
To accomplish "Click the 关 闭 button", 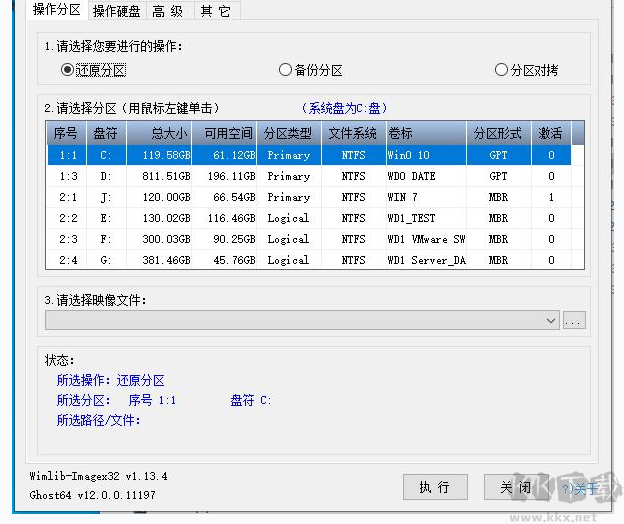I will tap(516, 487).
